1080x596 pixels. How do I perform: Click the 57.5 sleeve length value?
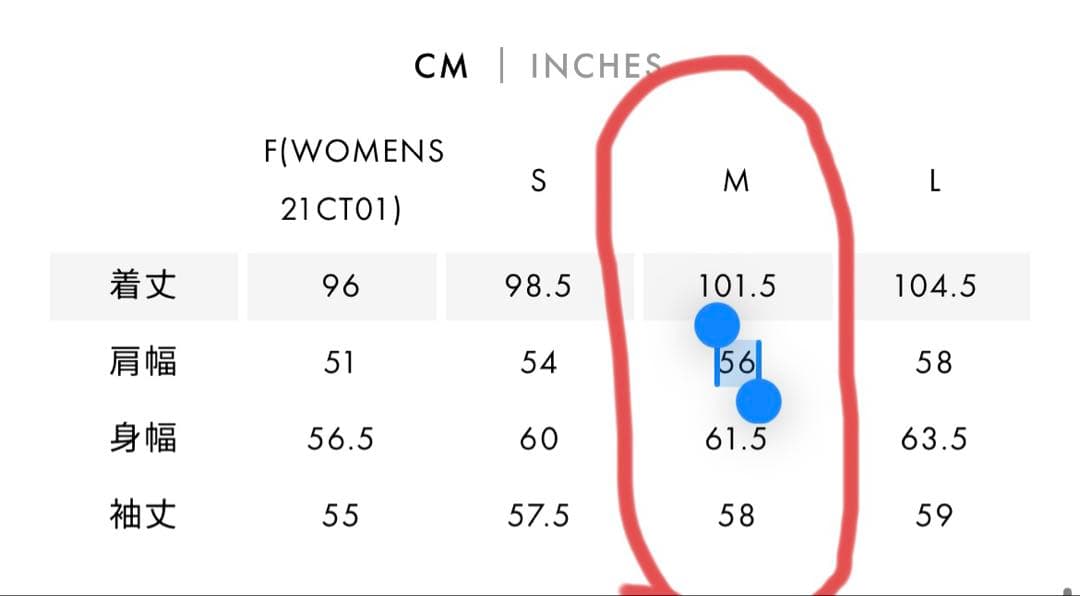pos(538,515)
